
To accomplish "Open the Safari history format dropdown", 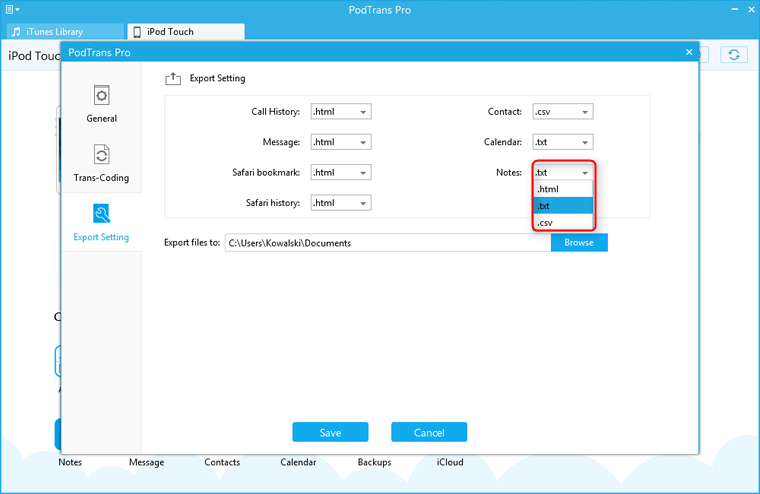I will tap(341, 203).
